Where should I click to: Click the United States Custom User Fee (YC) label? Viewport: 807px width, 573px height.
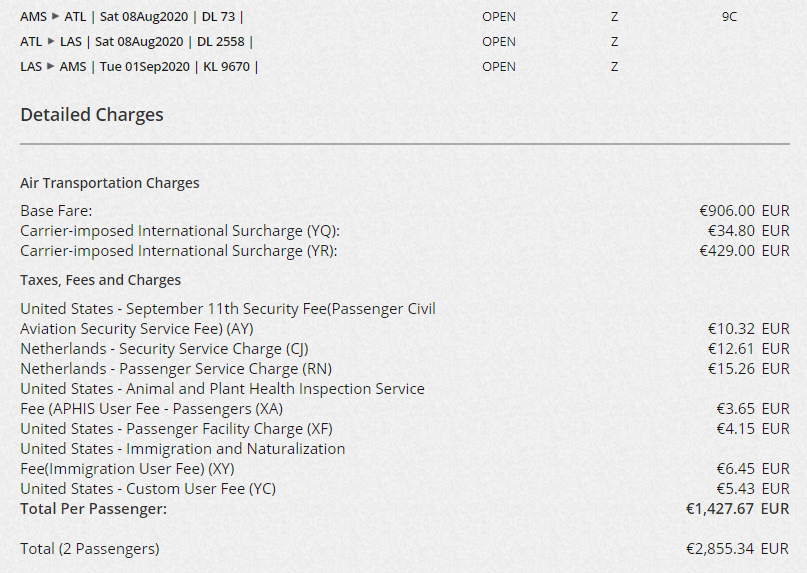click(x=148, y=489)
